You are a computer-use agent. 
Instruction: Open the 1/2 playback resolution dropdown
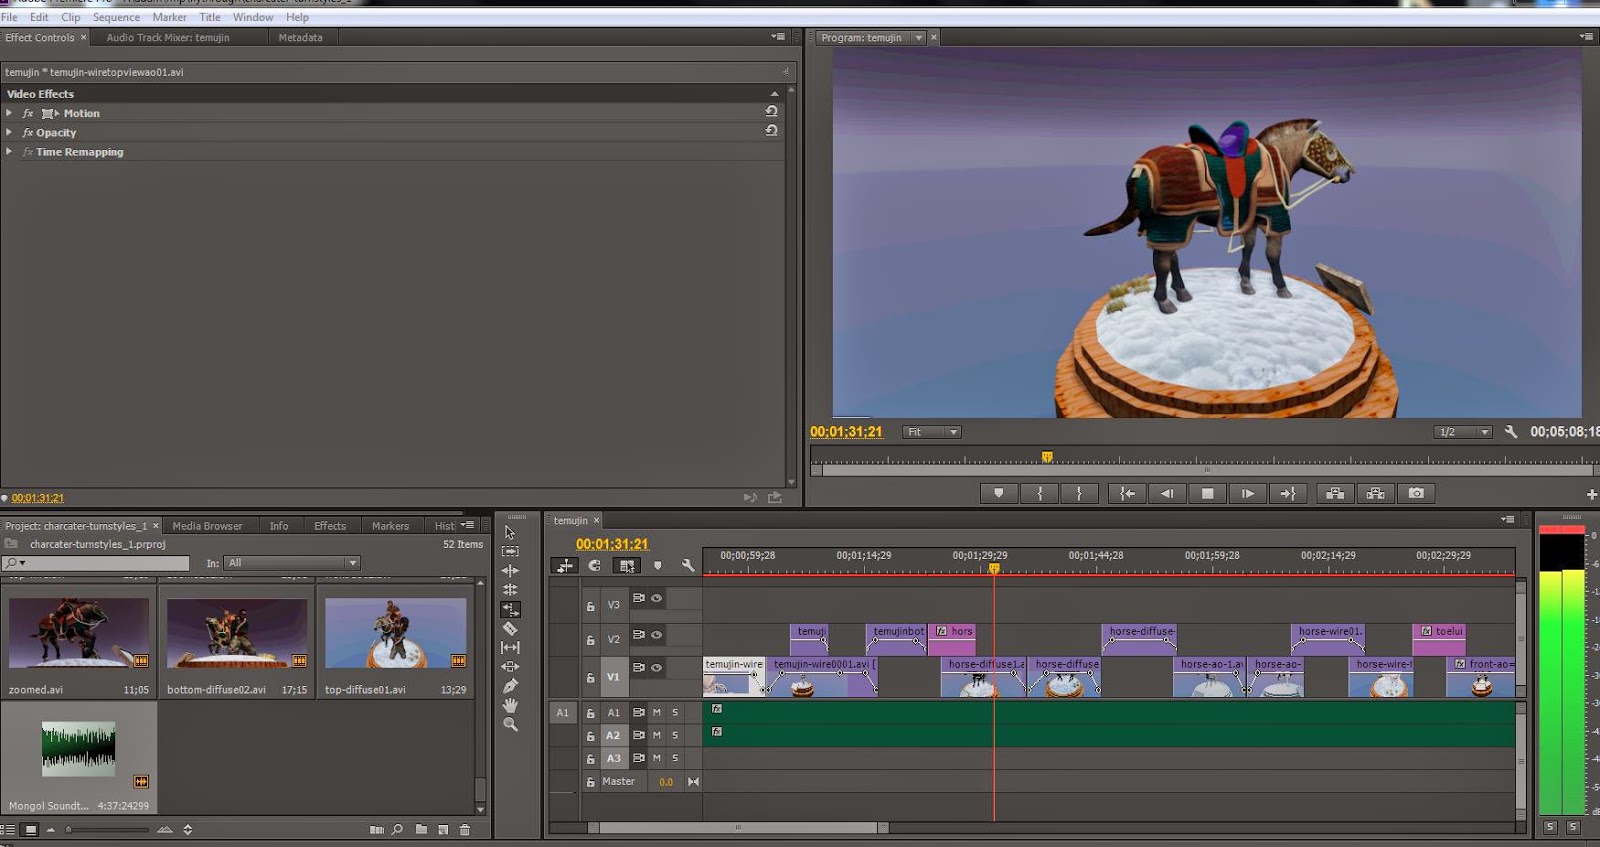(1463, 432)
